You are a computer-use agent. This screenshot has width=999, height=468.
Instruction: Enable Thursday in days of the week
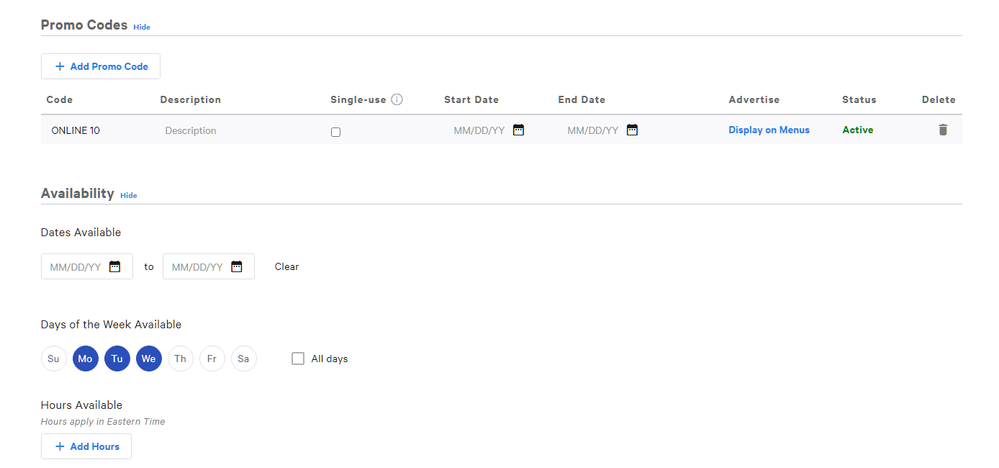point(180,358)
